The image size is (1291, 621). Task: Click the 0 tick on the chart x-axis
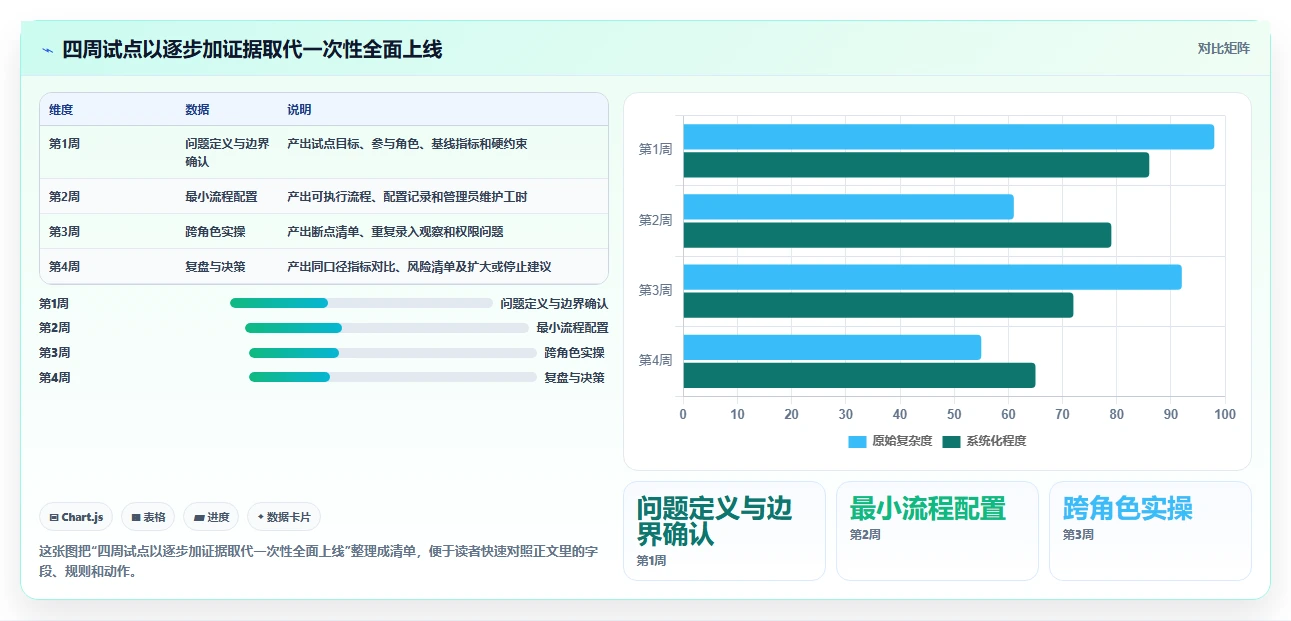coord(683,414)
